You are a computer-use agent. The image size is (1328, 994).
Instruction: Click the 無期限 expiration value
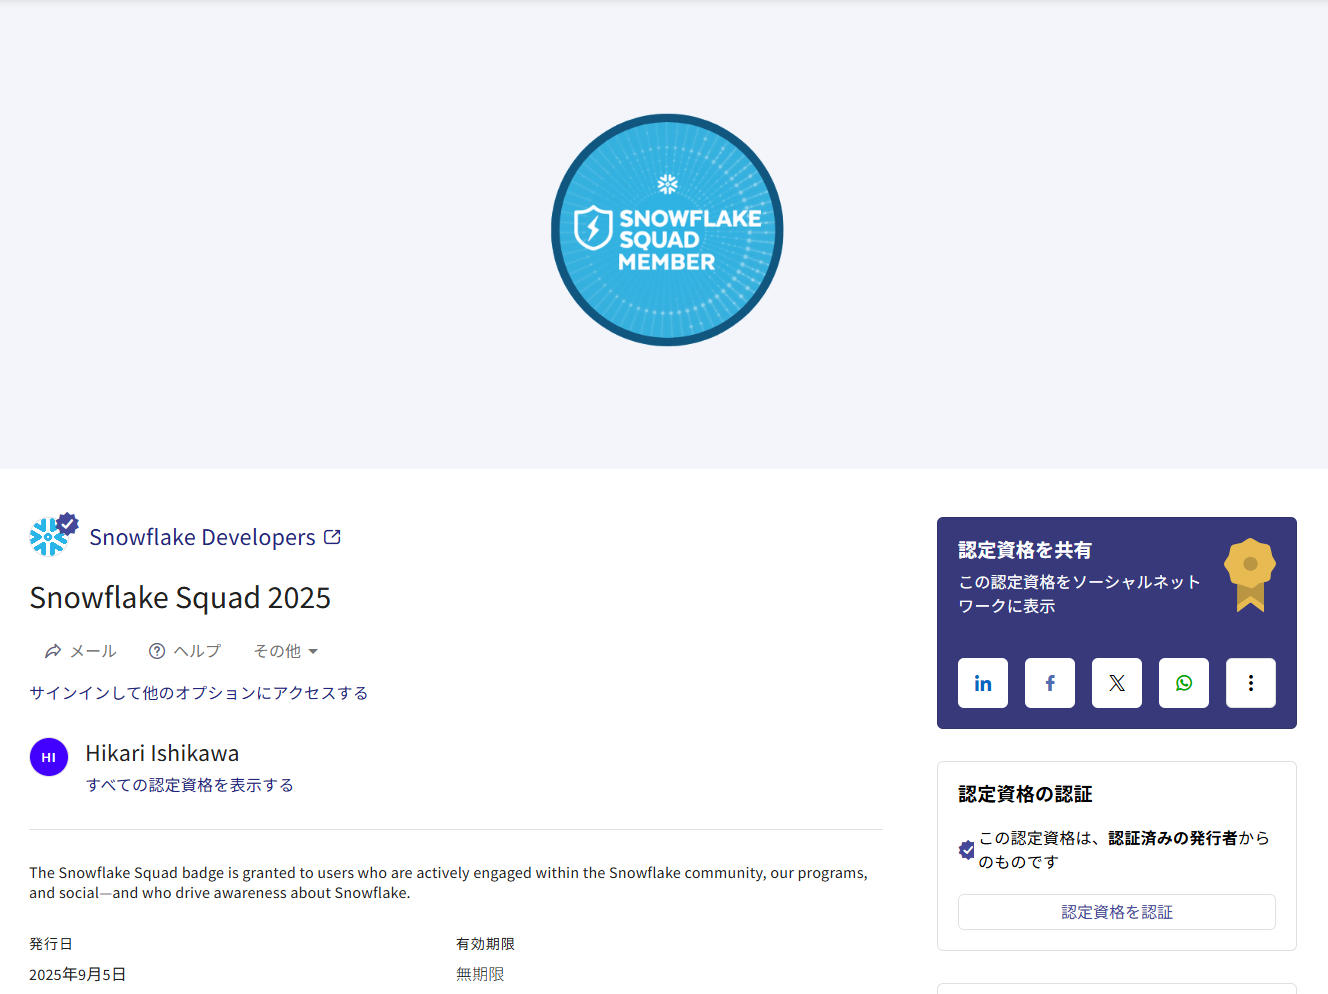(x=480, y=974)
